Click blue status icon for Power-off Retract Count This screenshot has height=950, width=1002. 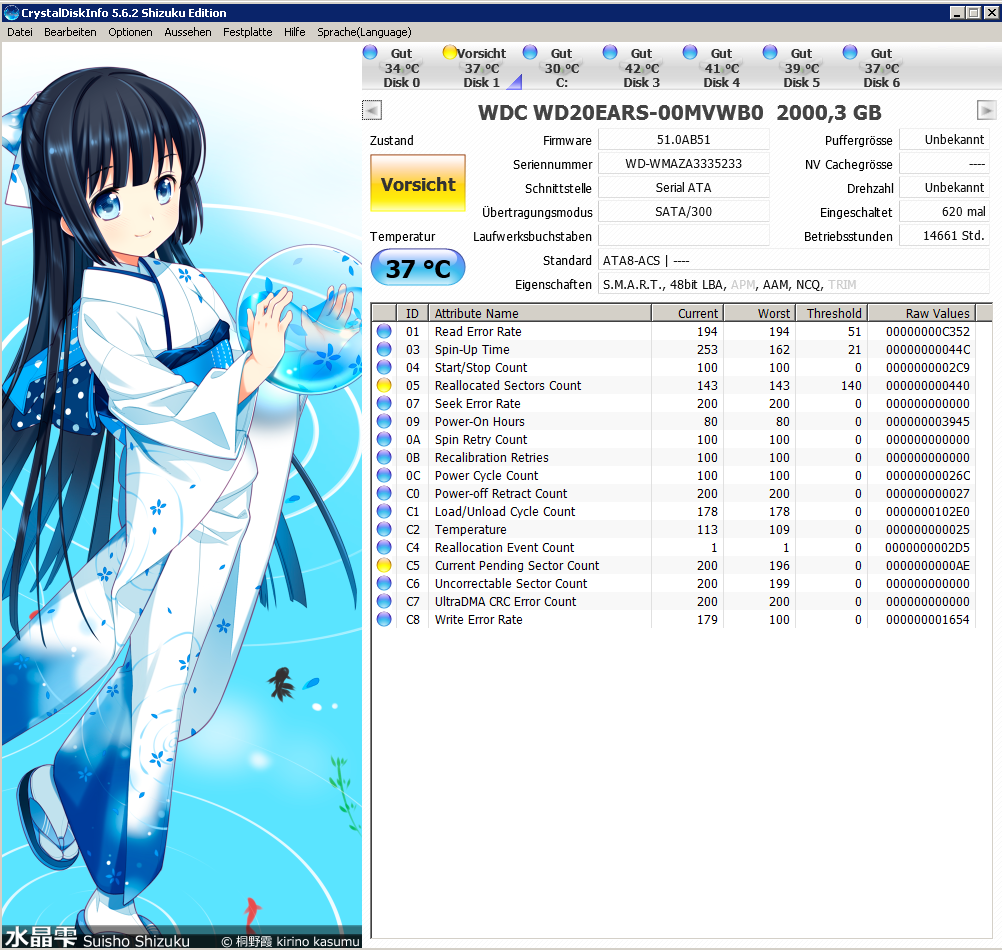[383, 493]
